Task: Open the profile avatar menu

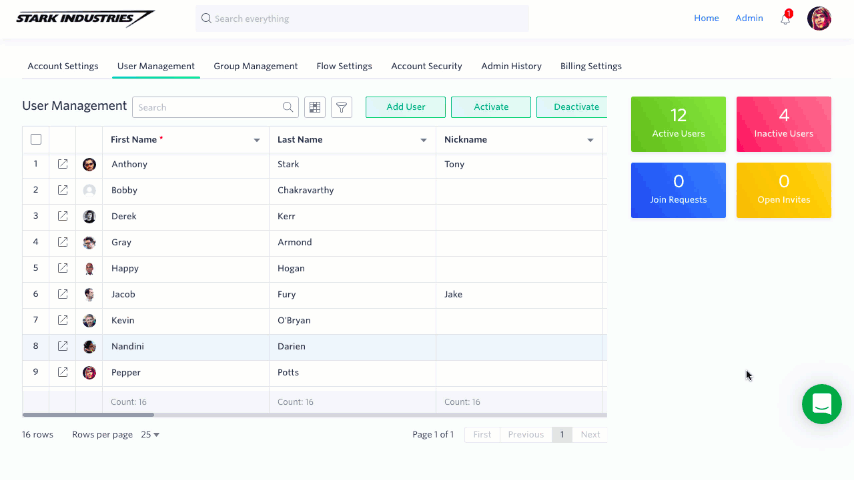Action: (819, 19)
